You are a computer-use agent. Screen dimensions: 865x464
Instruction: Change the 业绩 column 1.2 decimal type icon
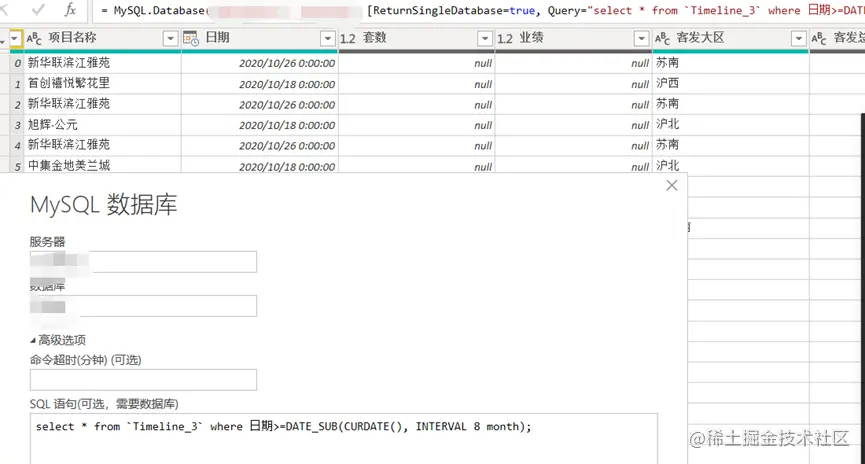(x=505, y=38)
